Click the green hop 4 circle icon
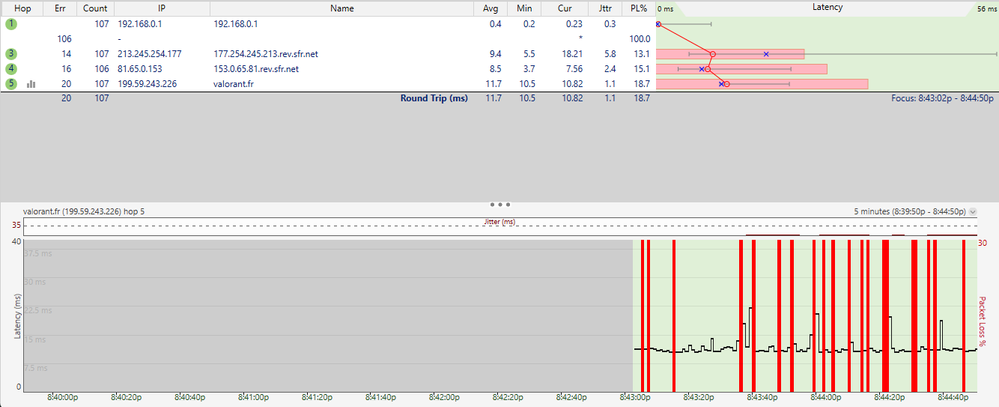Image resolution: width=999 pixels, height=407 pixels. click(11, 69)
